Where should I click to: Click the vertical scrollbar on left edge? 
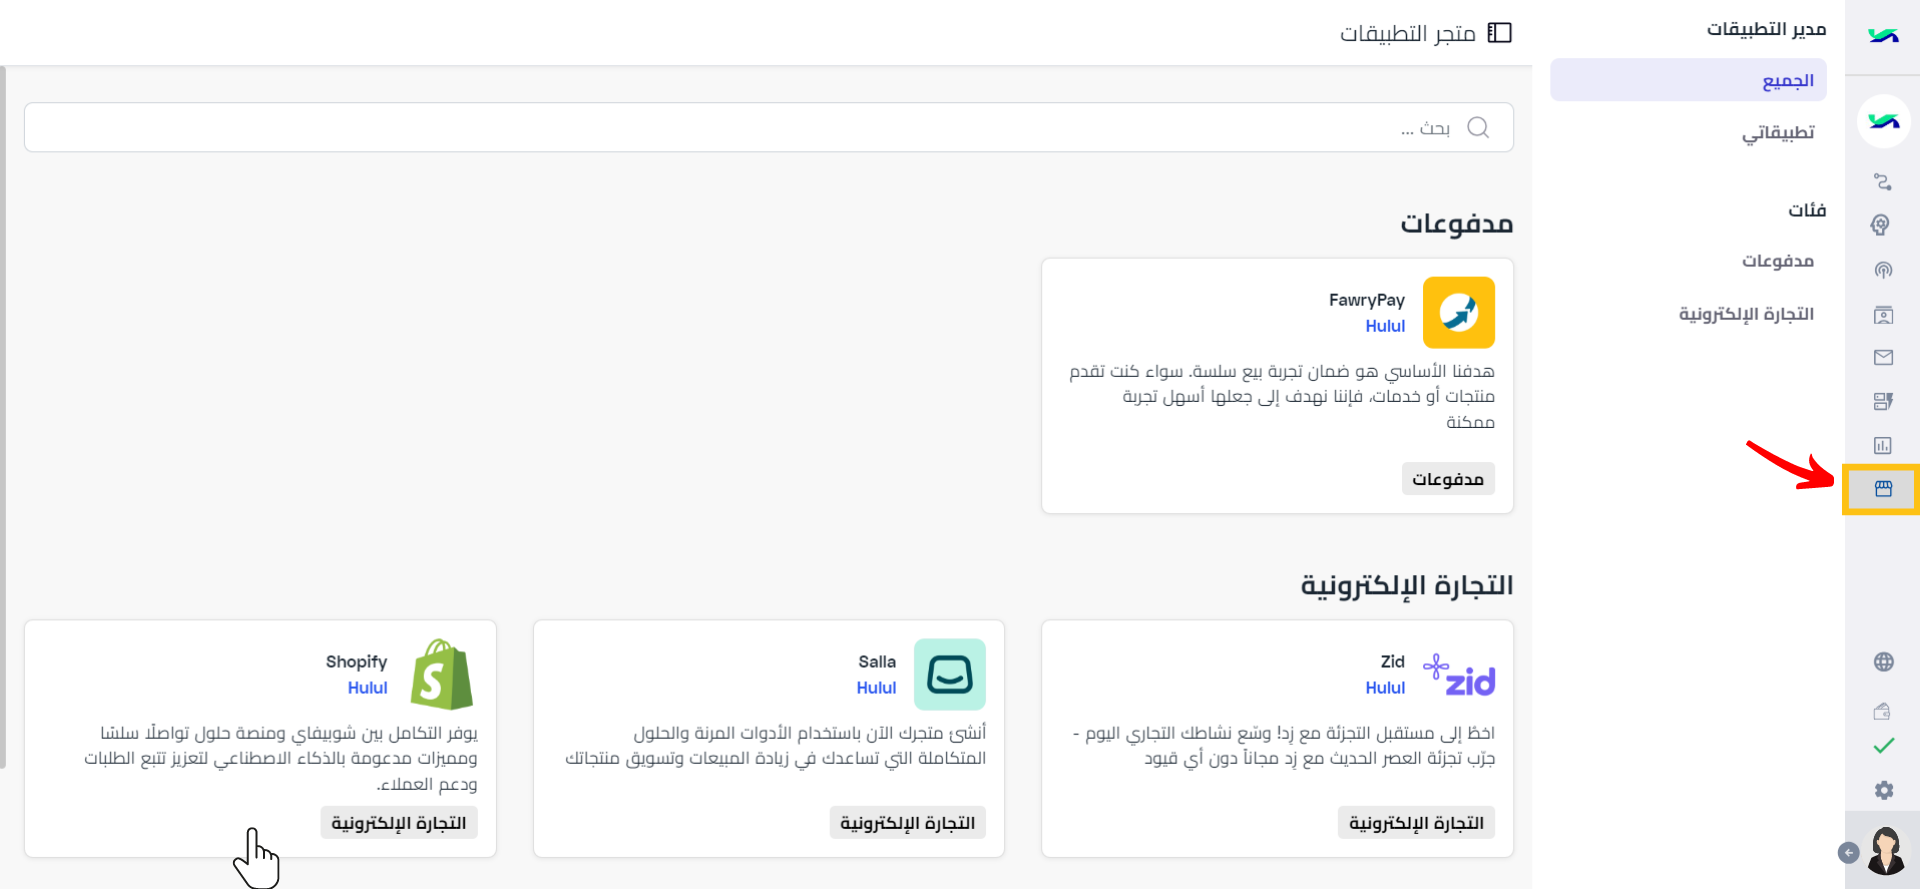pos(3,417)
